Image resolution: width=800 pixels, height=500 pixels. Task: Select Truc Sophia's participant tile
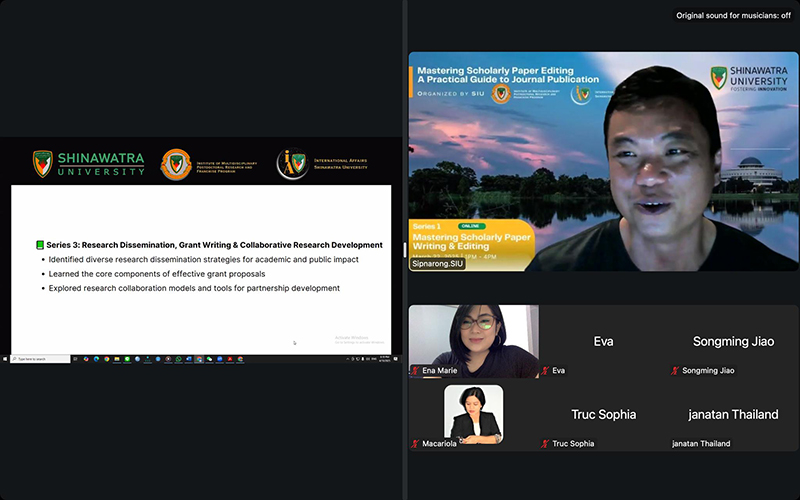pos(604,414)
